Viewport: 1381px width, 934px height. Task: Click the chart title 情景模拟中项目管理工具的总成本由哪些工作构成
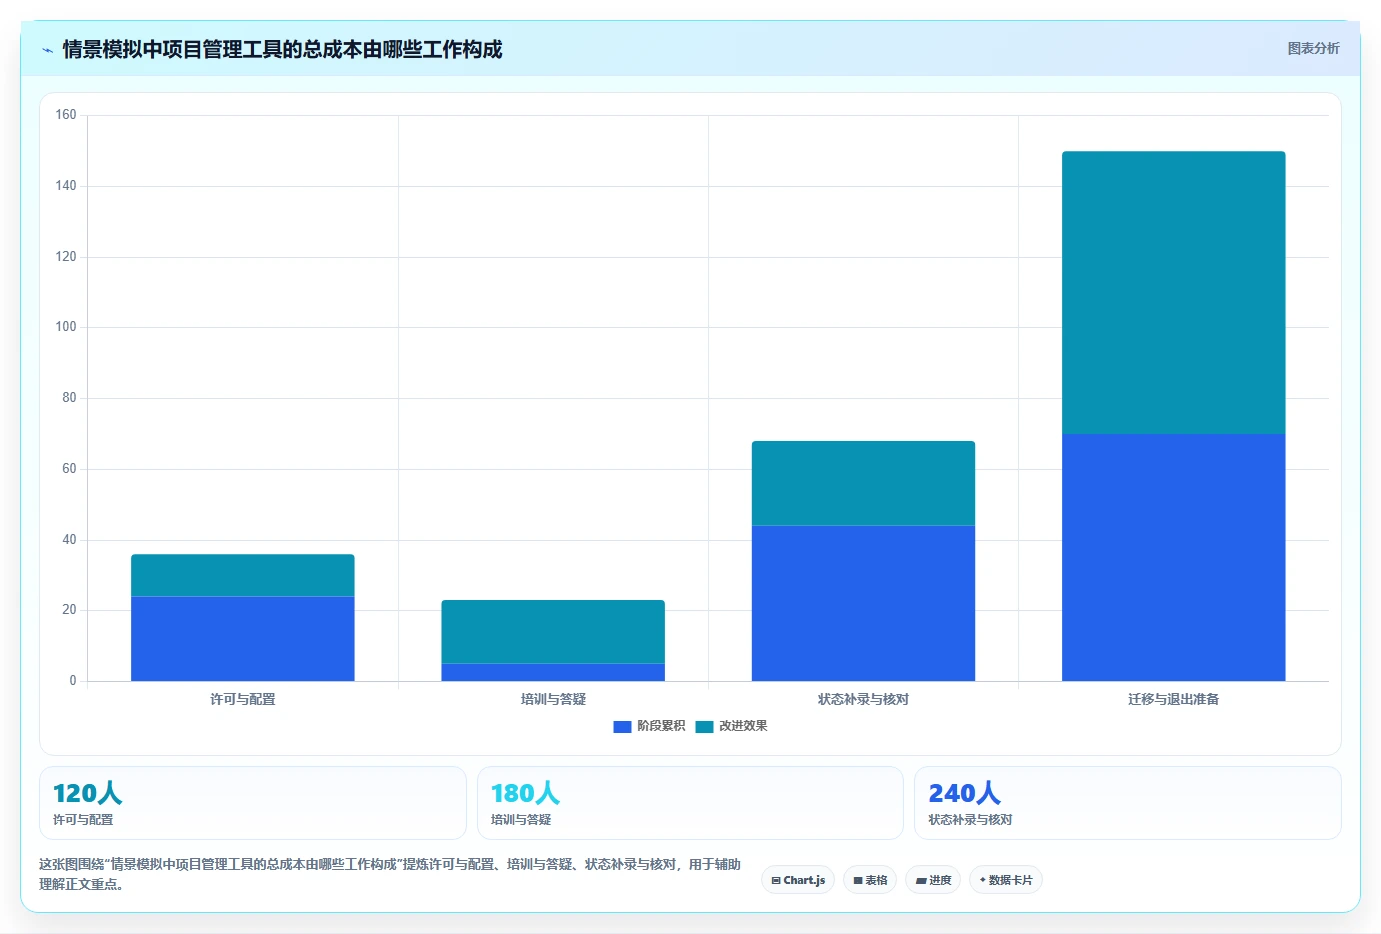click(282, 49)
